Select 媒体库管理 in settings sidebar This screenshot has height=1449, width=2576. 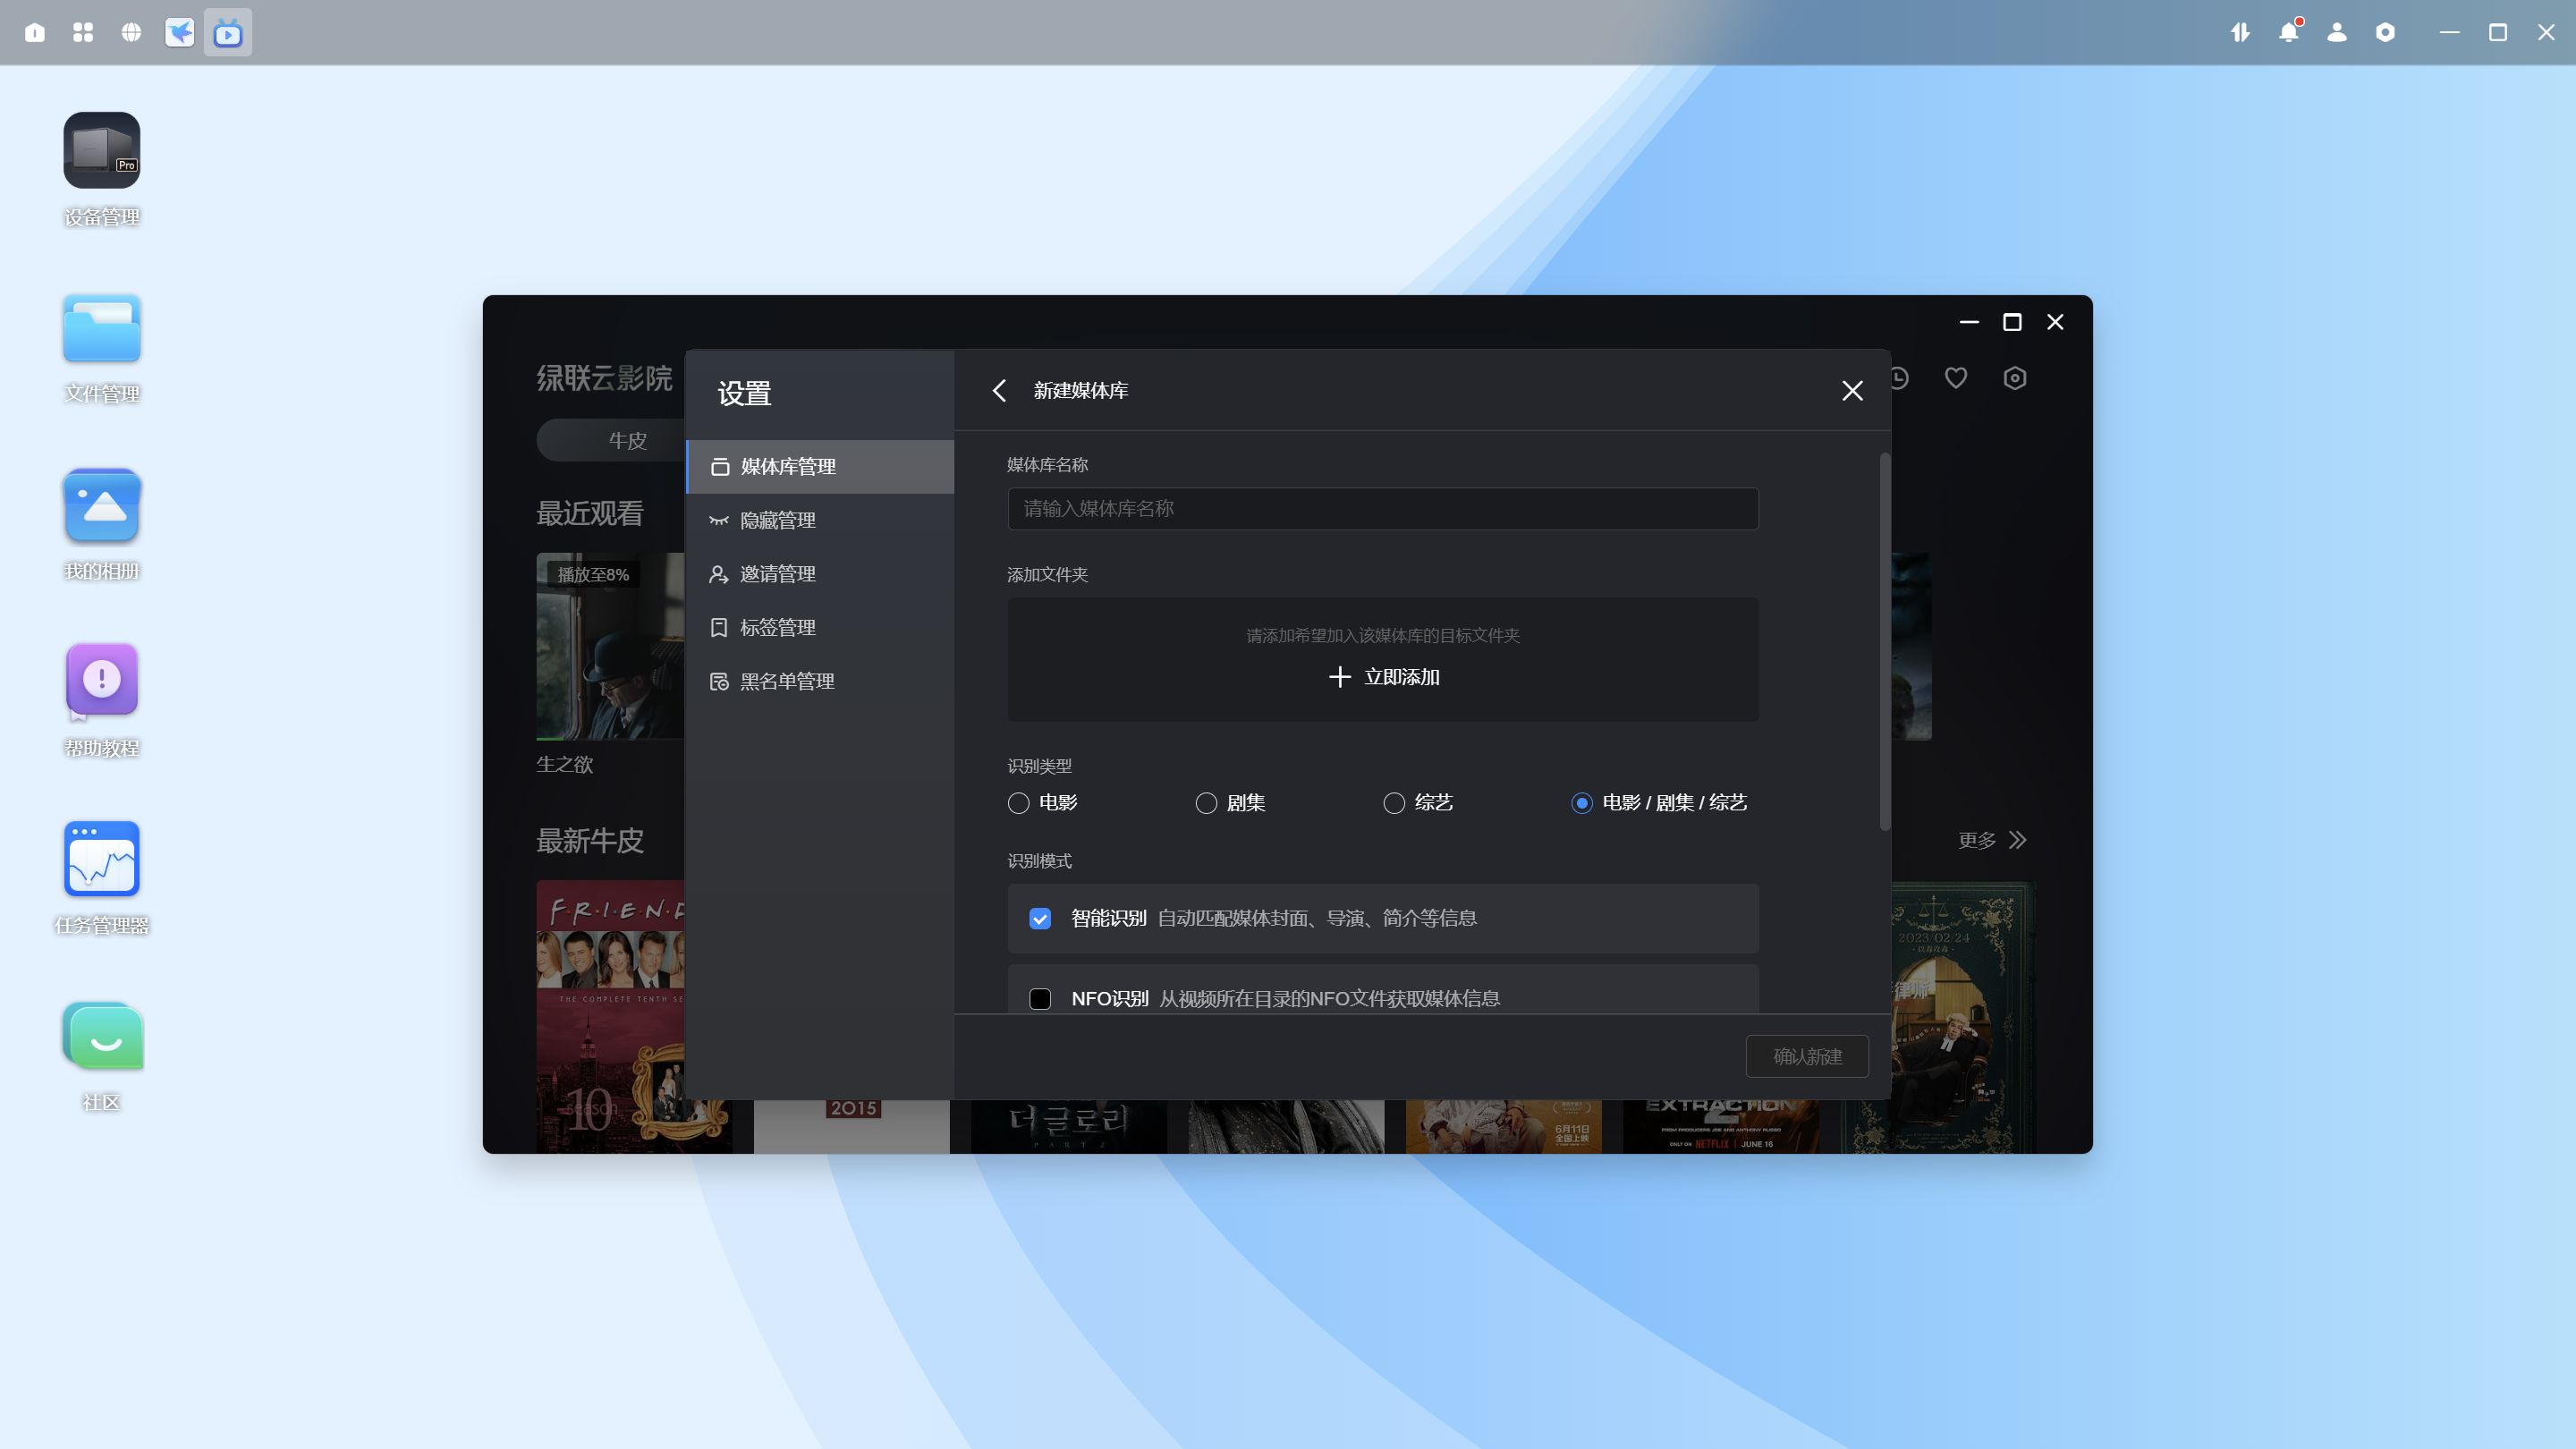point(820,466)
